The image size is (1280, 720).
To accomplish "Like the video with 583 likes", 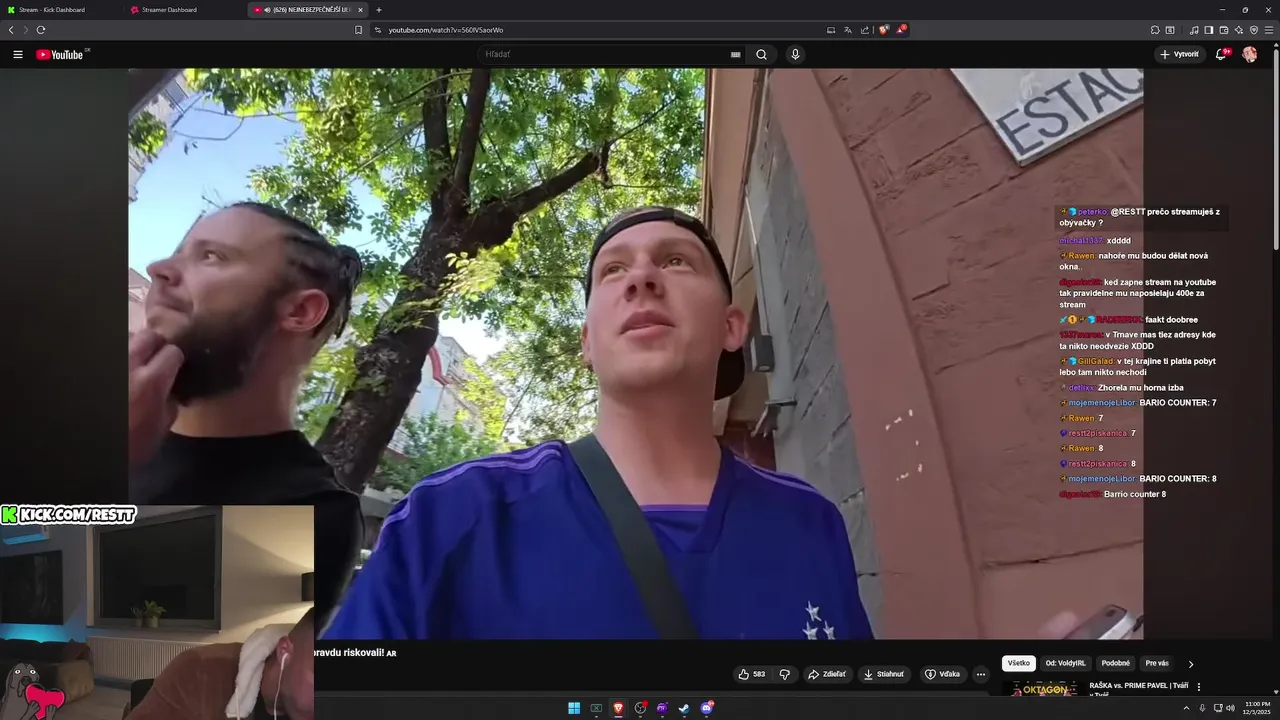I will point(752,674).
